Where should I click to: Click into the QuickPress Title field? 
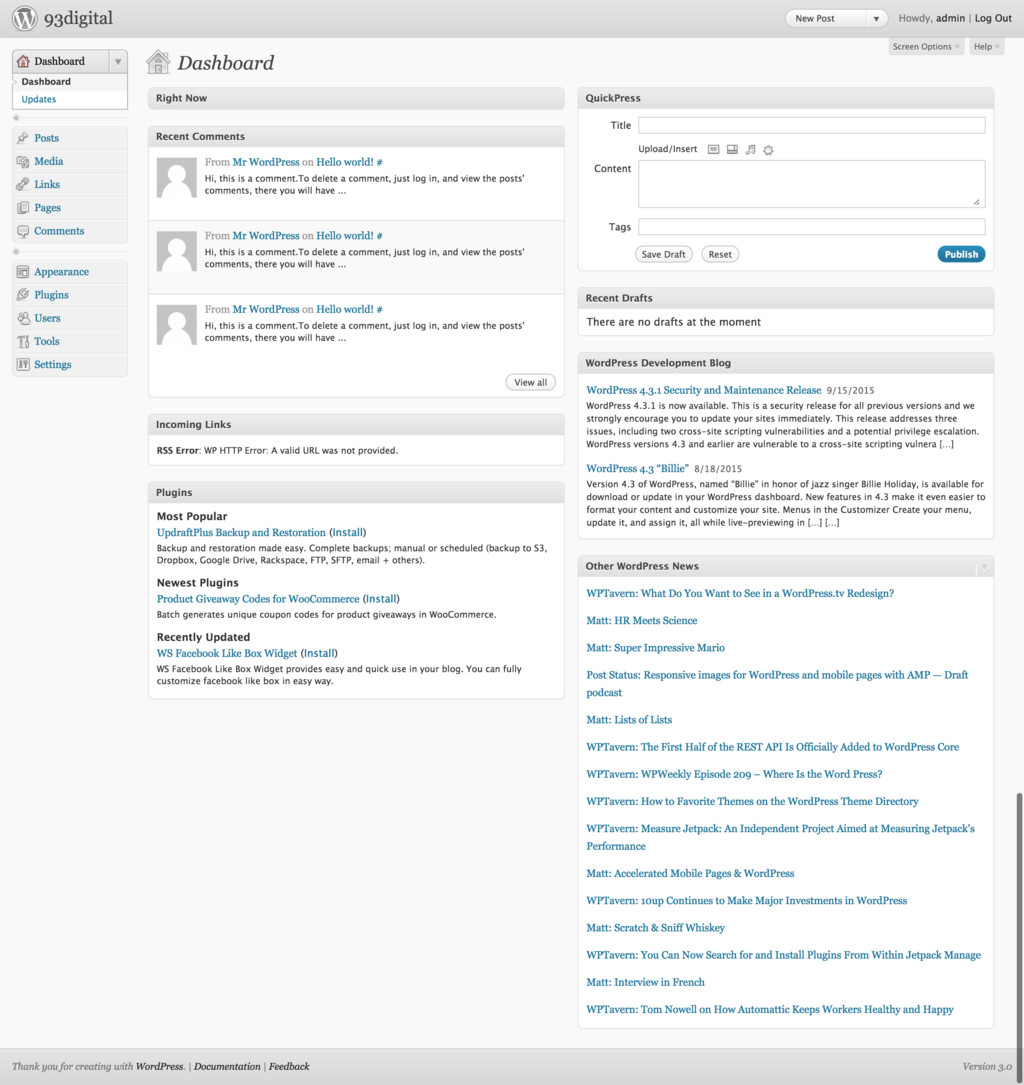[811, 125]
